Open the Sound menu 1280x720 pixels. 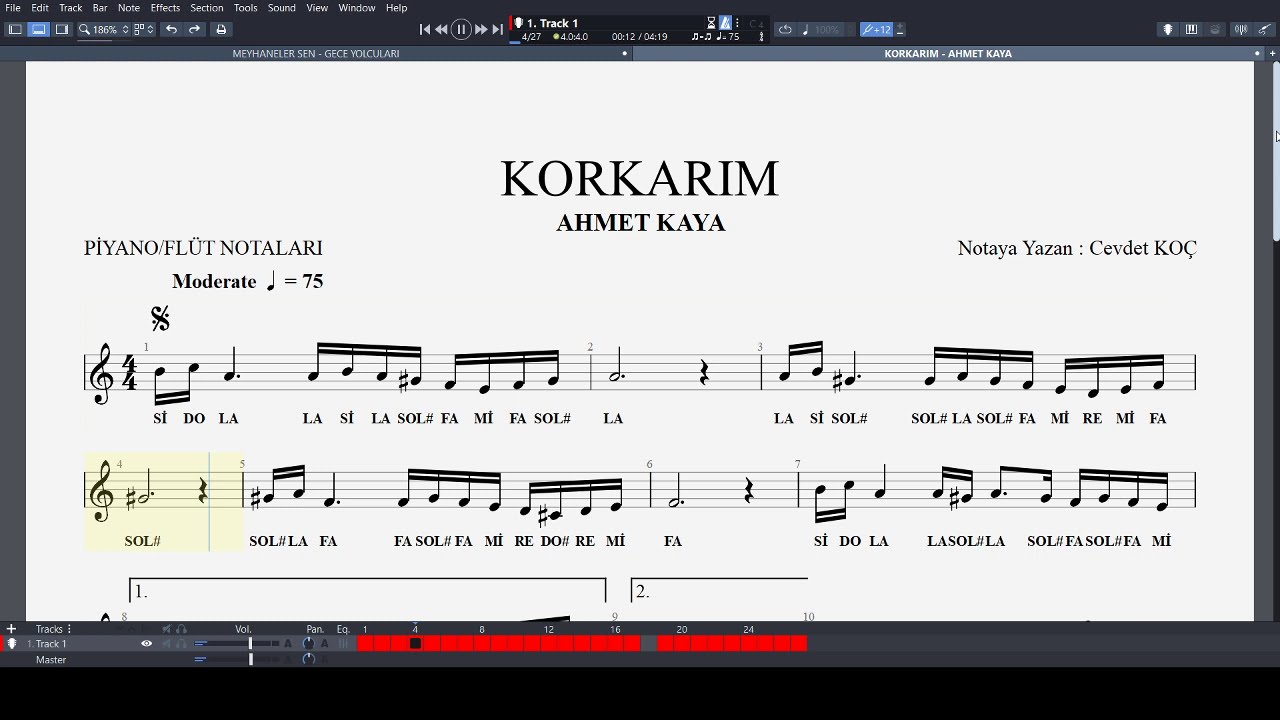click(282, 7)
